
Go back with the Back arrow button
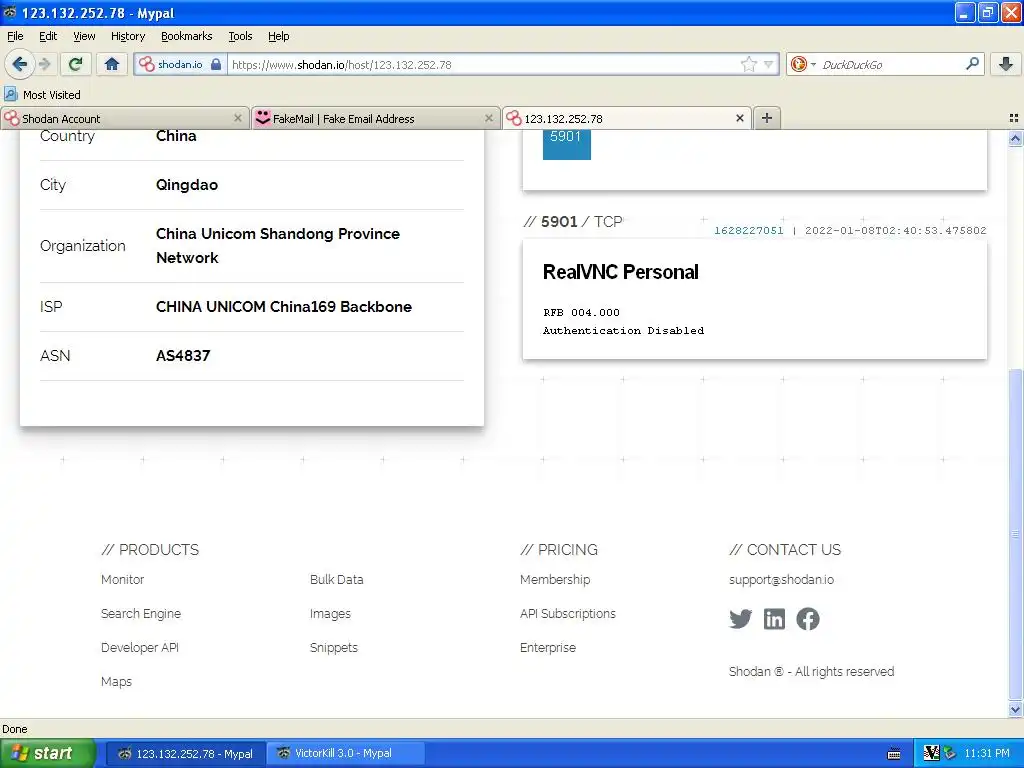20,64
